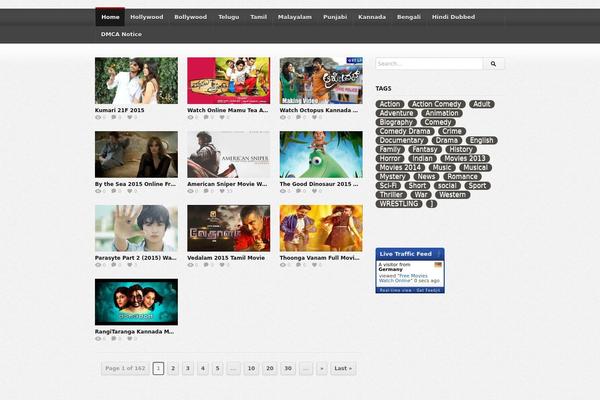Select the Tamil menu item
Screen dimensions: 600x400
click(258, 17)
